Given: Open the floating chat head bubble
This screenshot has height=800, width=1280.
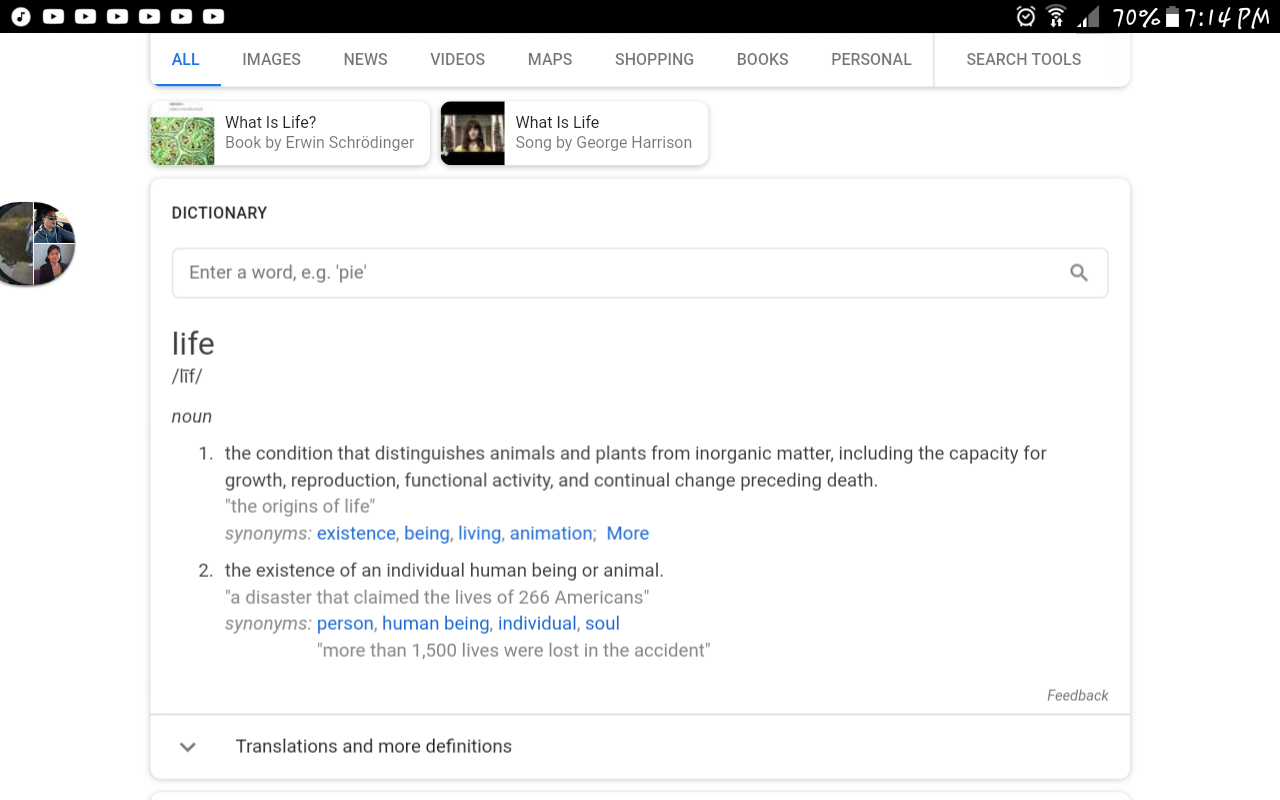Looking at the screenshot, I should point(37,244).
